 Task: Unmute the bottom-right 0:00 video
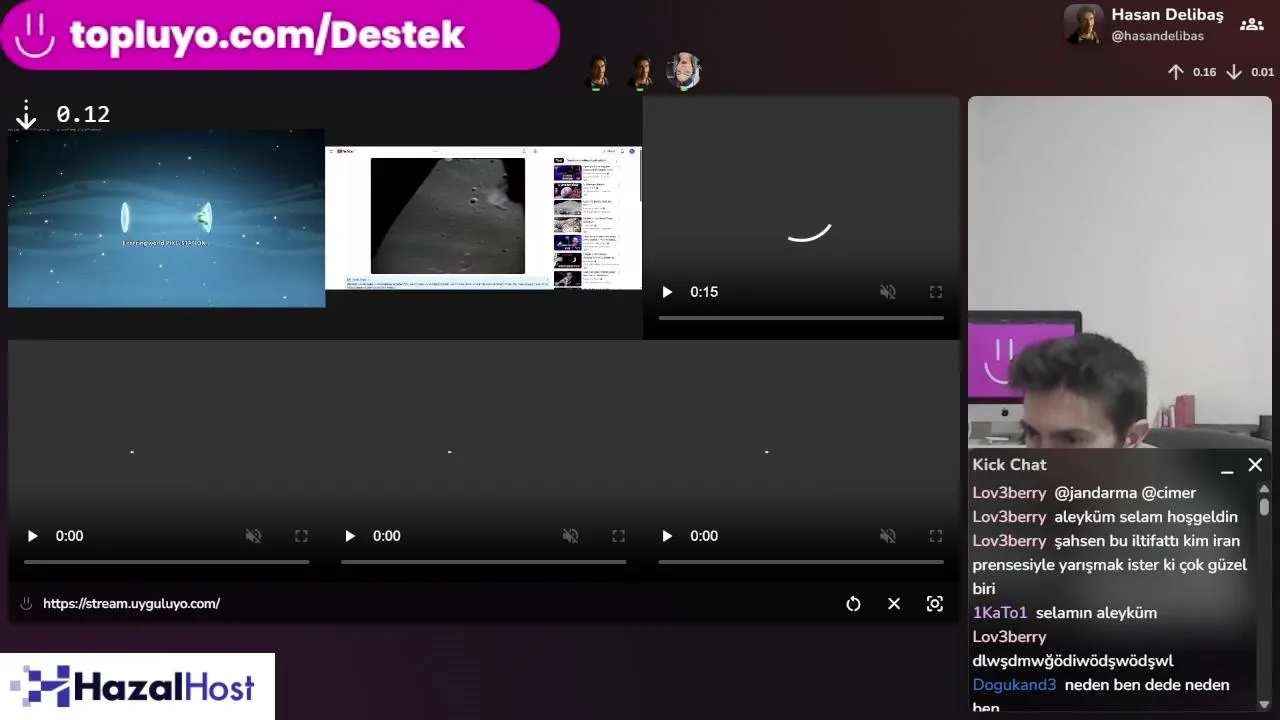point(887,536)
